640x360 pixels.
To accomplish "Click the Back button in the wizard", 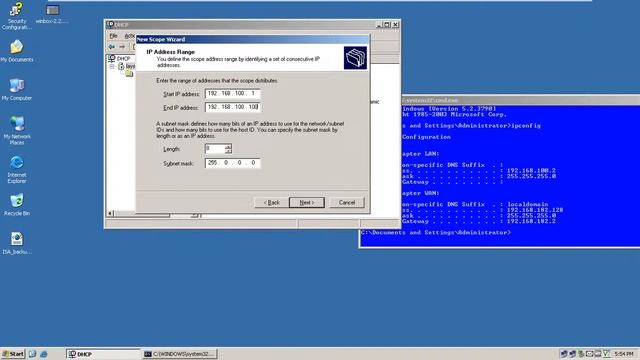I will [271, 202].
